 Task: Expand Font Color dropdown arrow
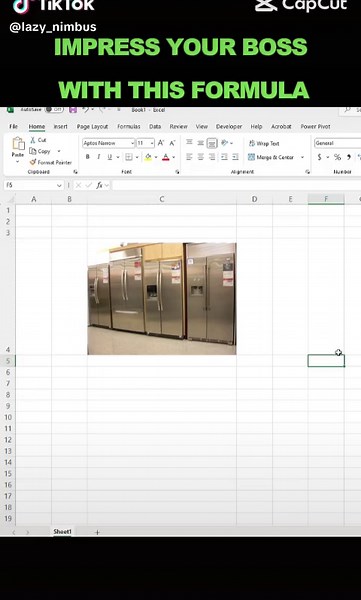[x=173, y=157]
